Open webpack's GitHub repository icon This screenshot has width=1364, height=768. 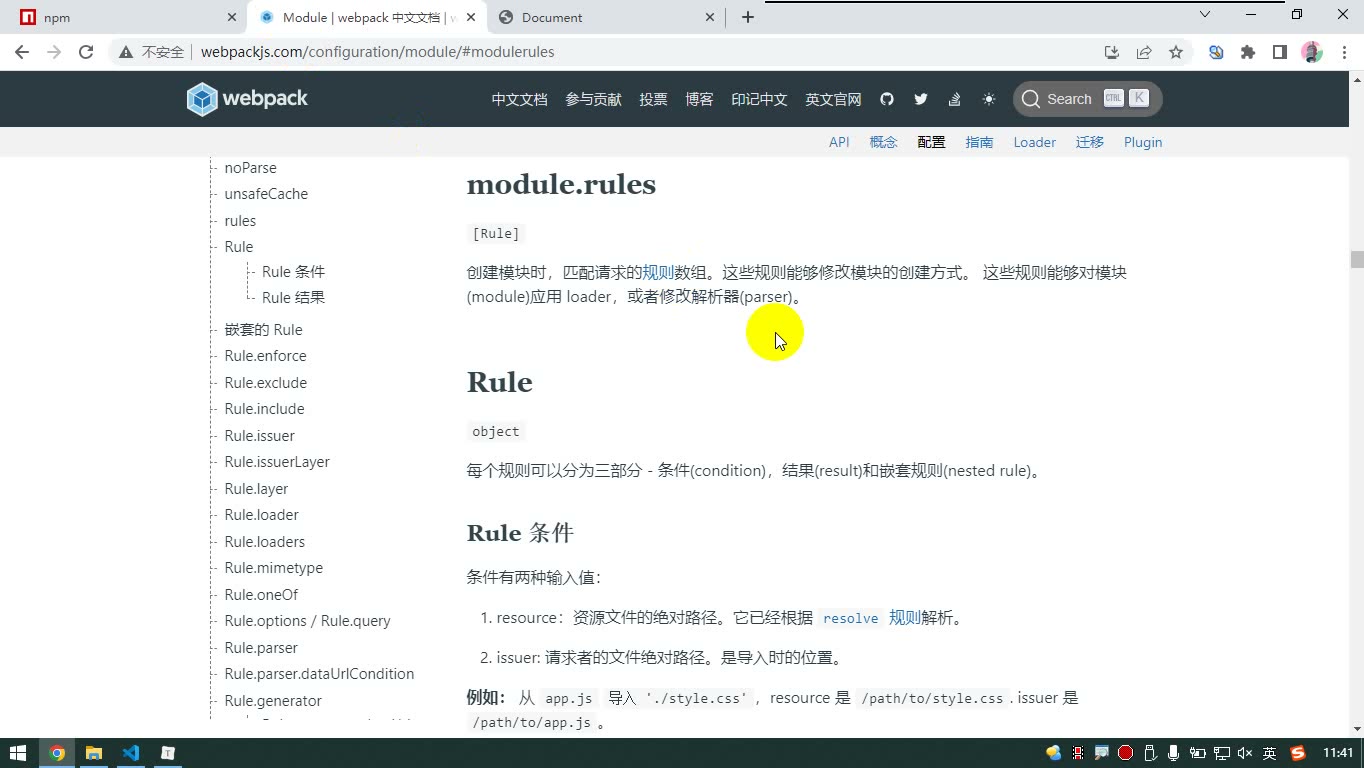click(887, 99)
